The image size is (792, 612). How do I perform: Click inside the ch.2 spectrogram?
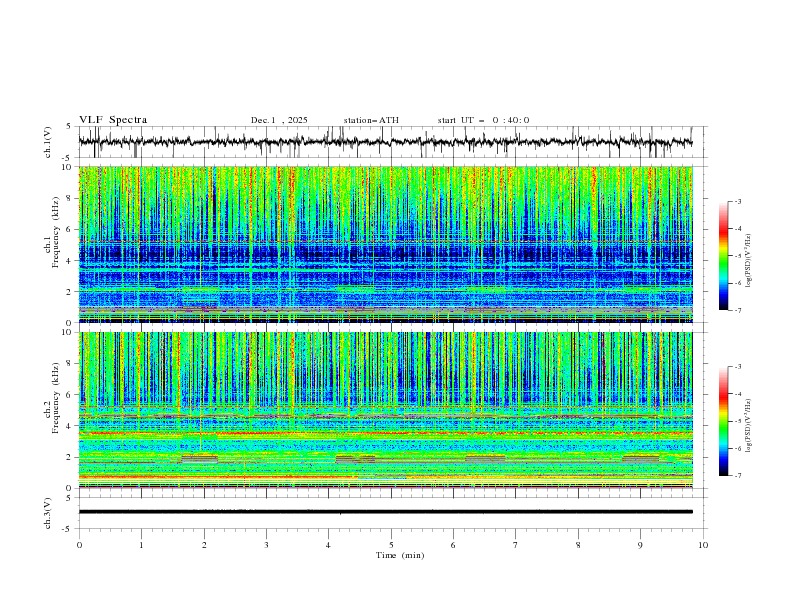pyautogui.click(x=390, y=410)
